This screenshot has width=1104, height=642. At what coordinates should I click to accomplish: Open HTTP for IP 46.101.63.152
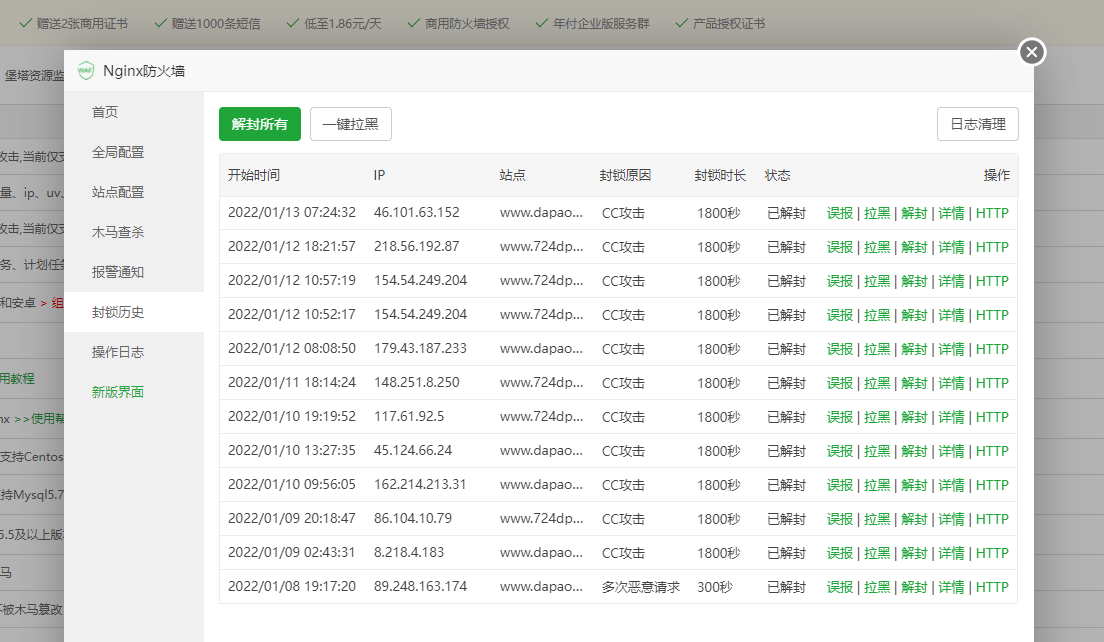[x=992, y=213]
